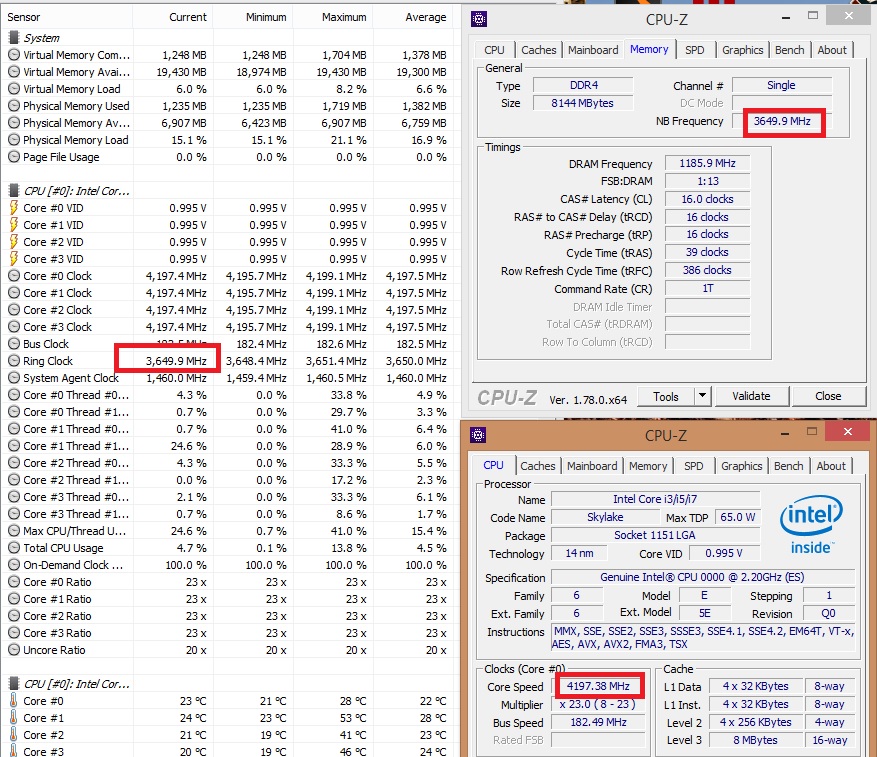Click the icon beside System Agent Clock
Screen dimensions: 877x757
(x=13, y=378)
